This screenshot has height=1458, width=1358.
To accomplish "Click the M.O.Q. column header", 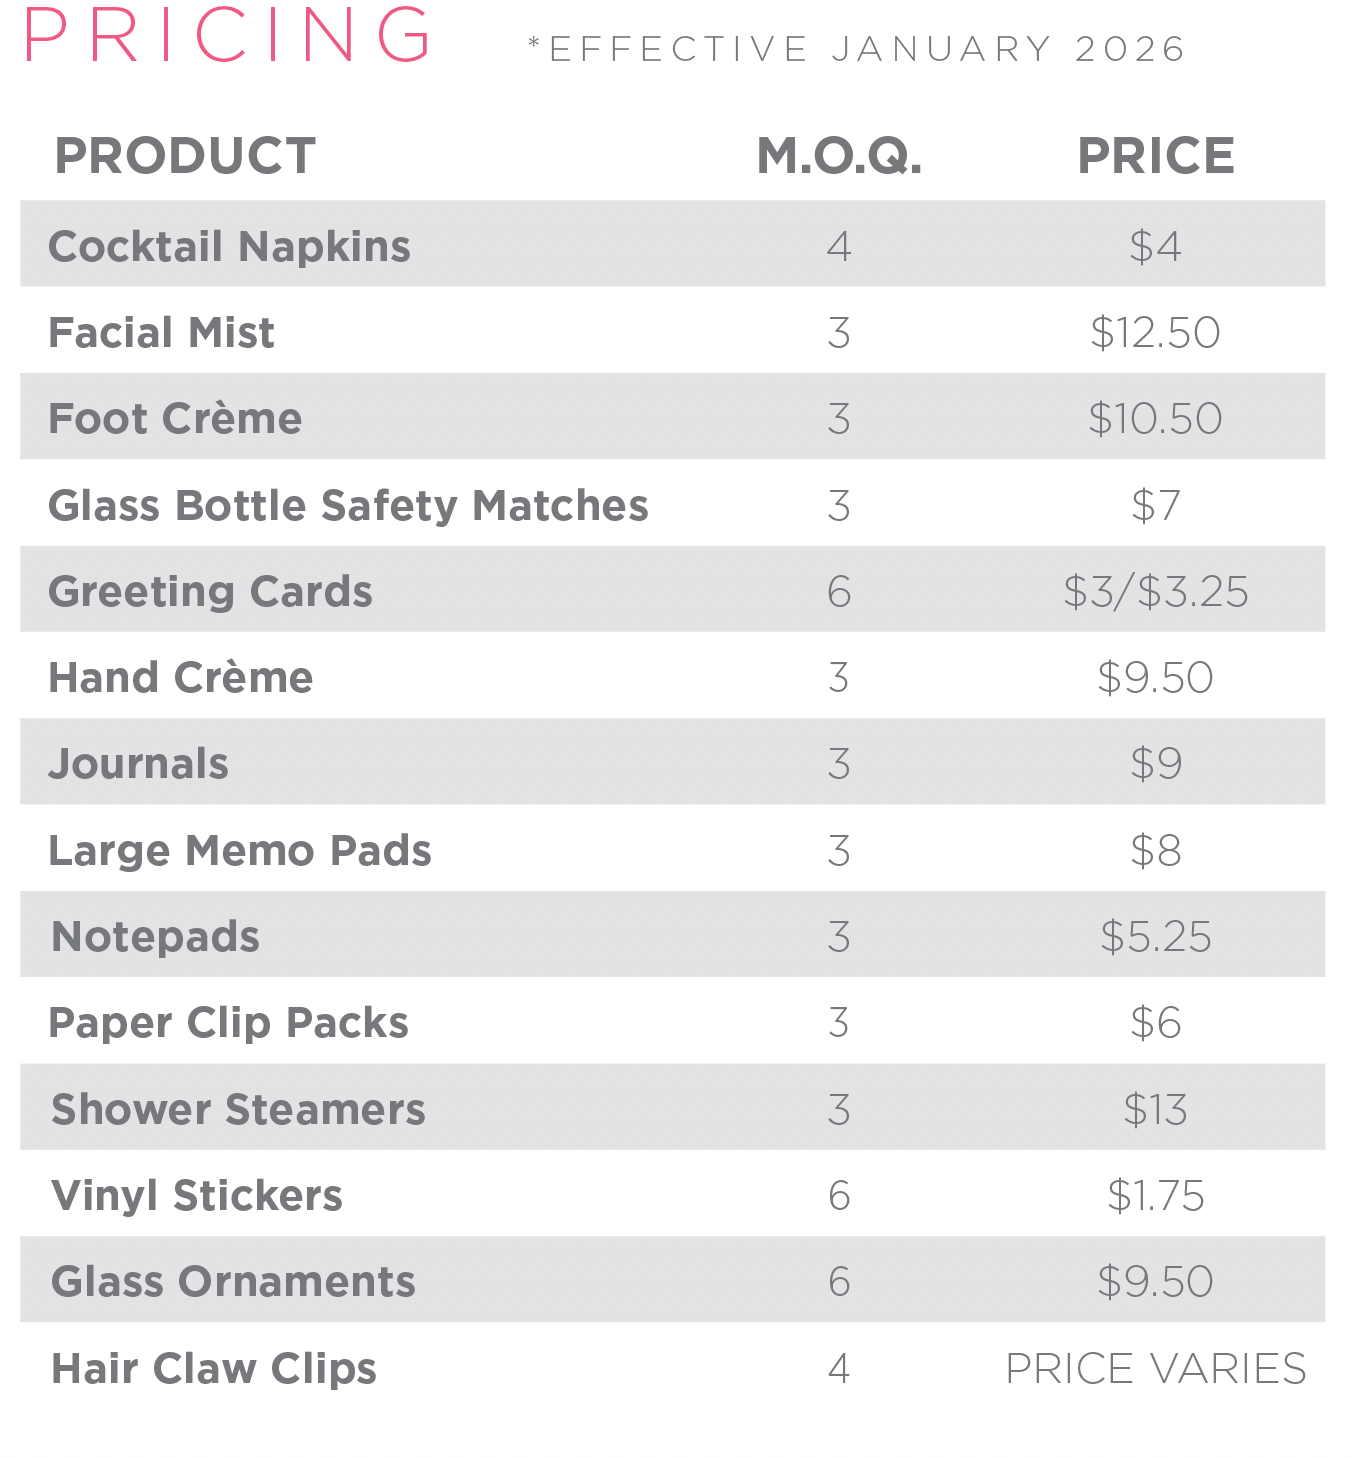I will (x=839, y=156).
